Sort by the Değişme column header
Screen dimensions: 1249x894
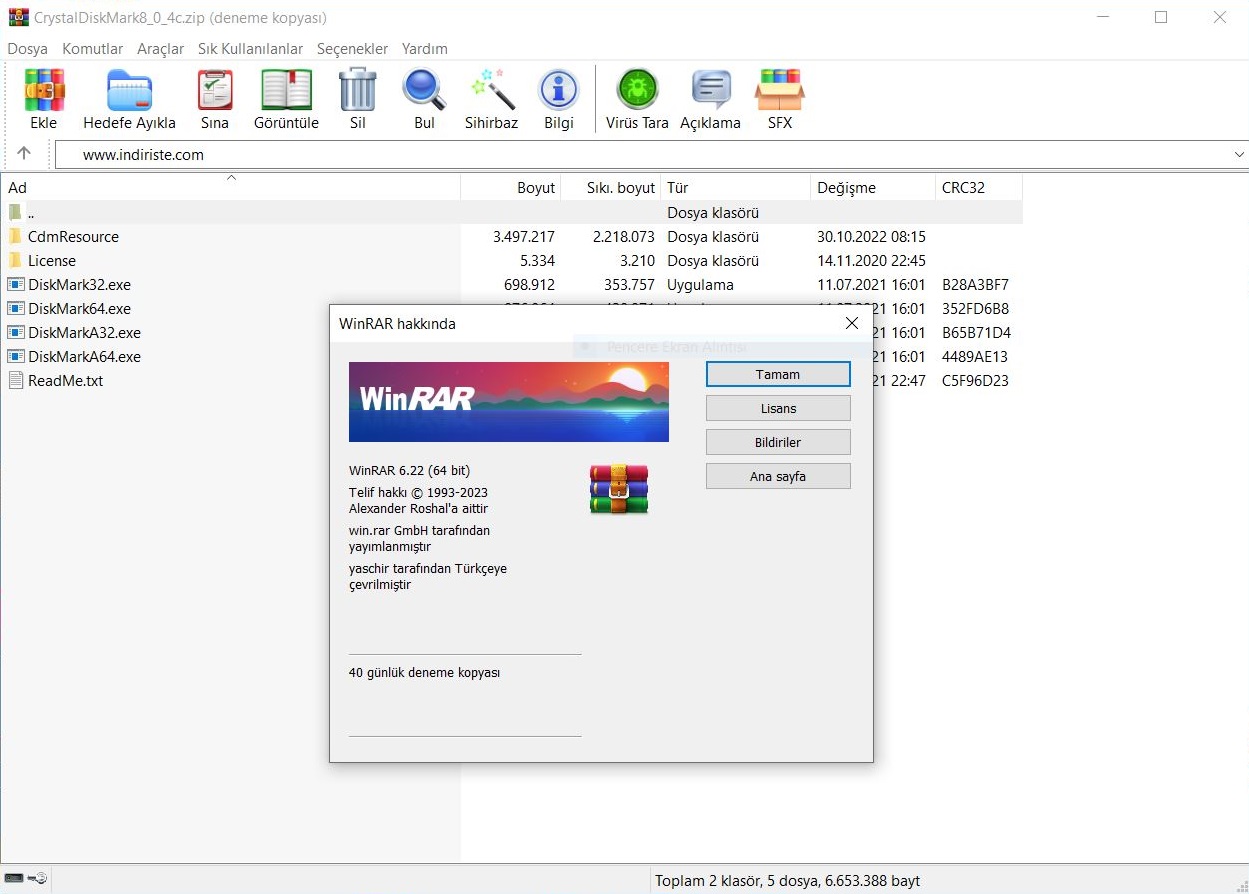click(x=873, y=187)
